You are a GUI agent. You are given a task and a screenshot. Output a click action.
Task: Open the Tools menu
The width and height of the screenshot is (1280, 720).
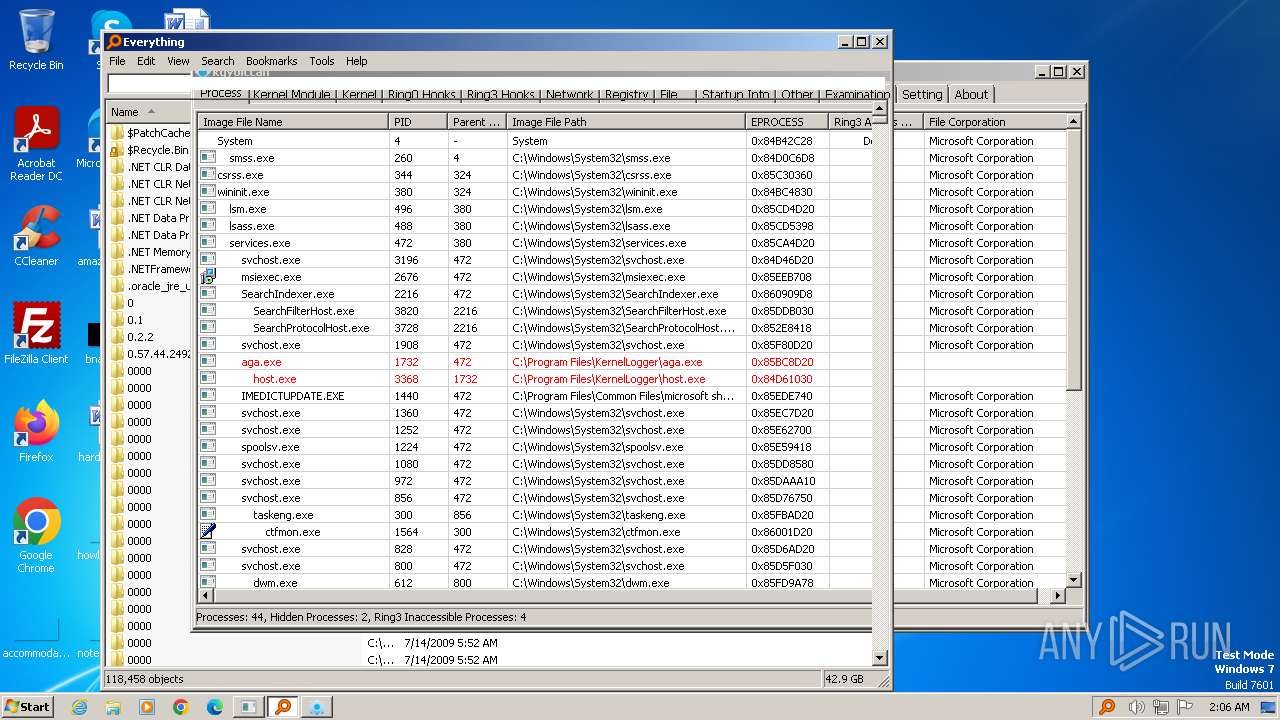[x=322, y=61]
